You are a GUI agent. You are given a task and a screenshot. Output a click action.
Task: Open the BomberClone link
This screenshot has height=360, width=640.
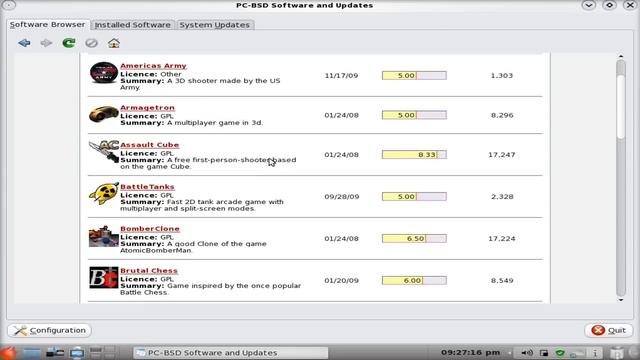tap(150, 229)
